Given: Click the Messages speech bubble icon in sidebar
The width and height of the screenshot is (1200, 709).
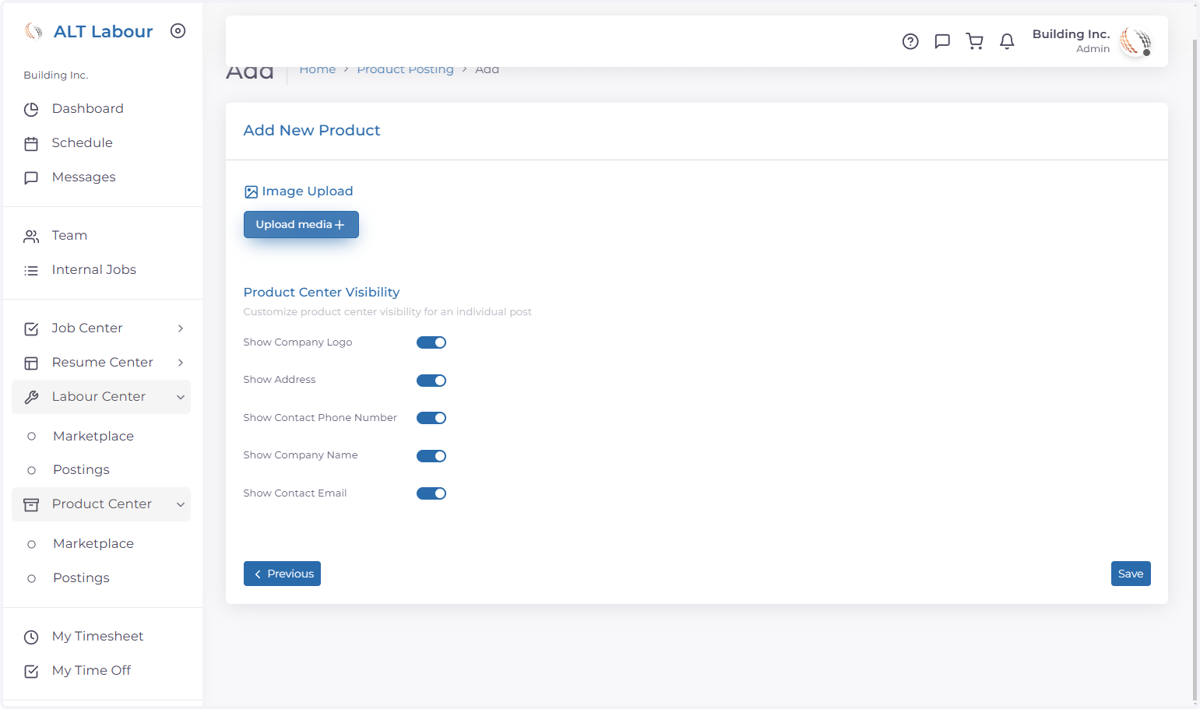Looking at the screenshot, I should [x=31, y=177].
